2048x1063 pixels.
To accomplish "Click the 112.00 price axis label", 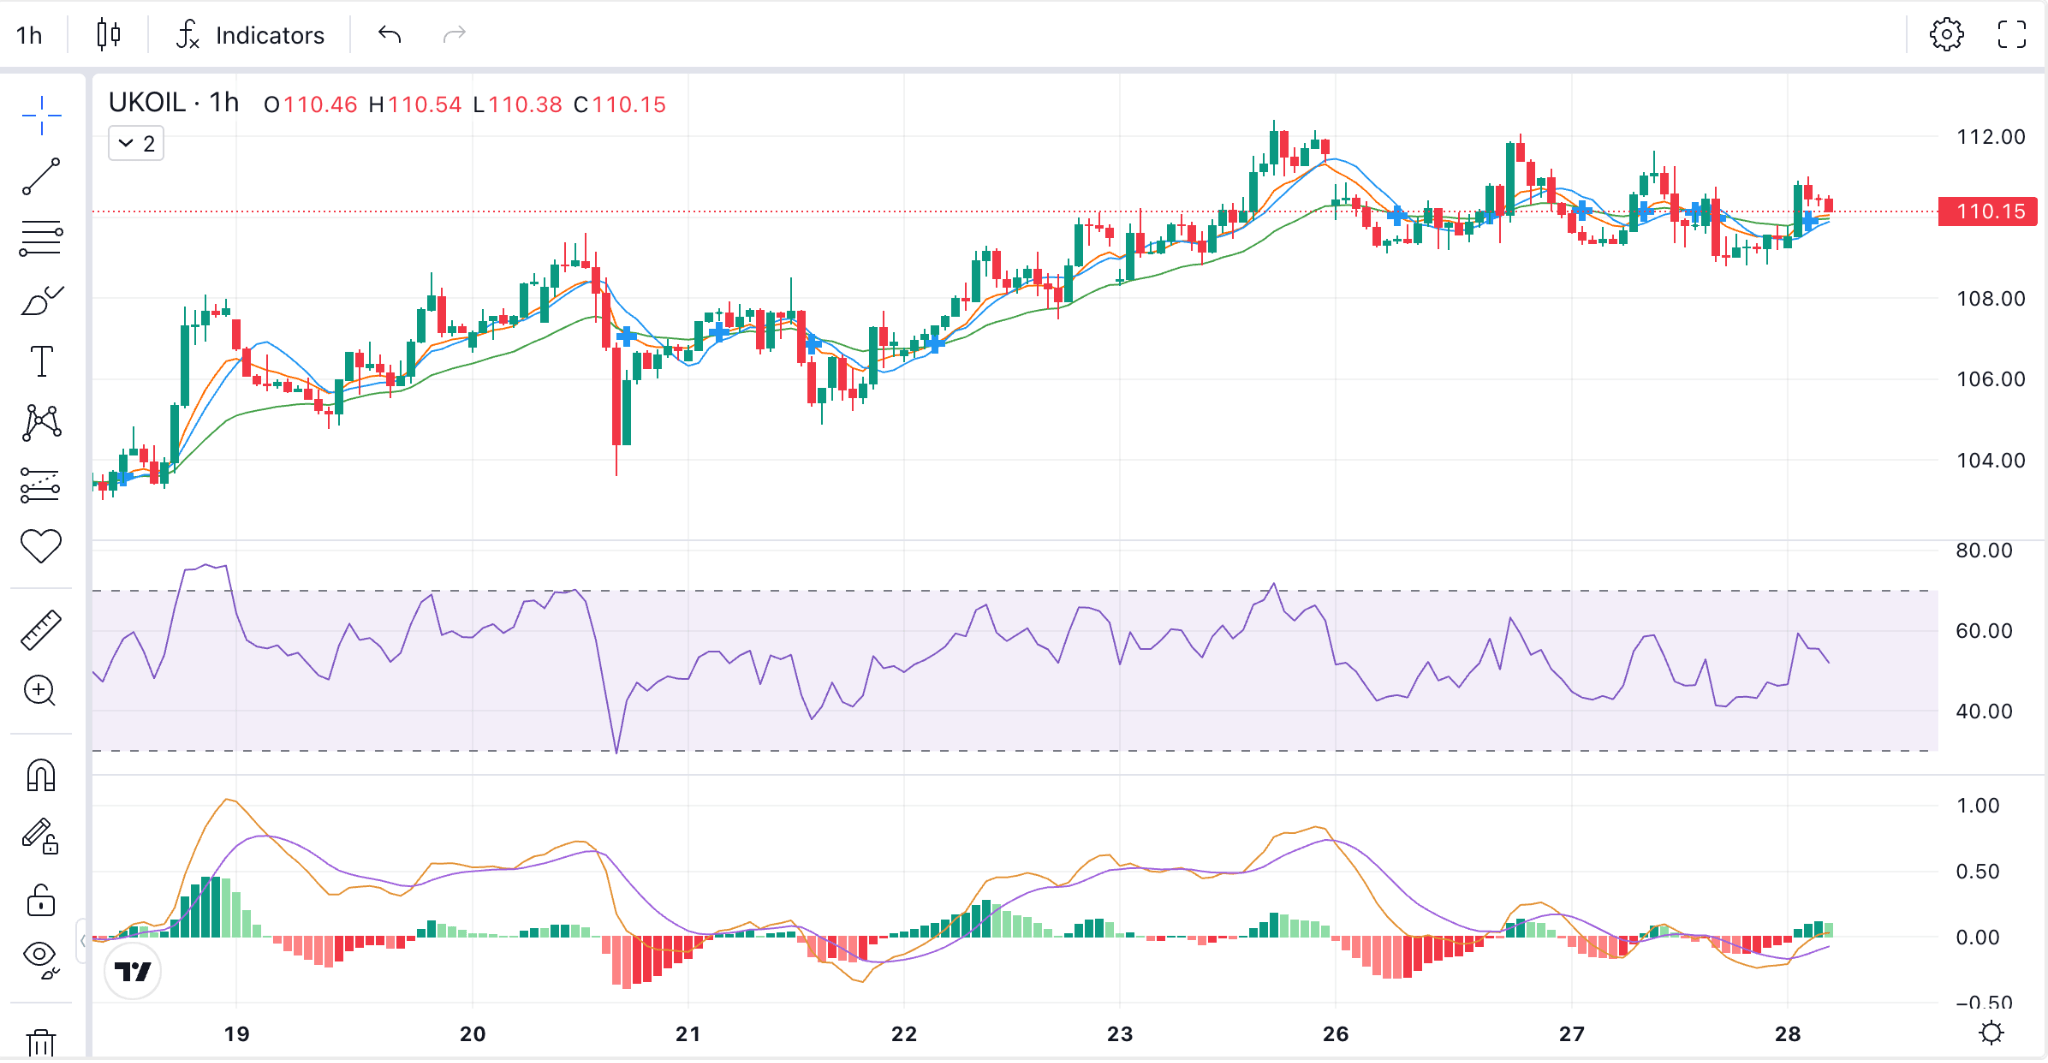I will click(1990, 137).
